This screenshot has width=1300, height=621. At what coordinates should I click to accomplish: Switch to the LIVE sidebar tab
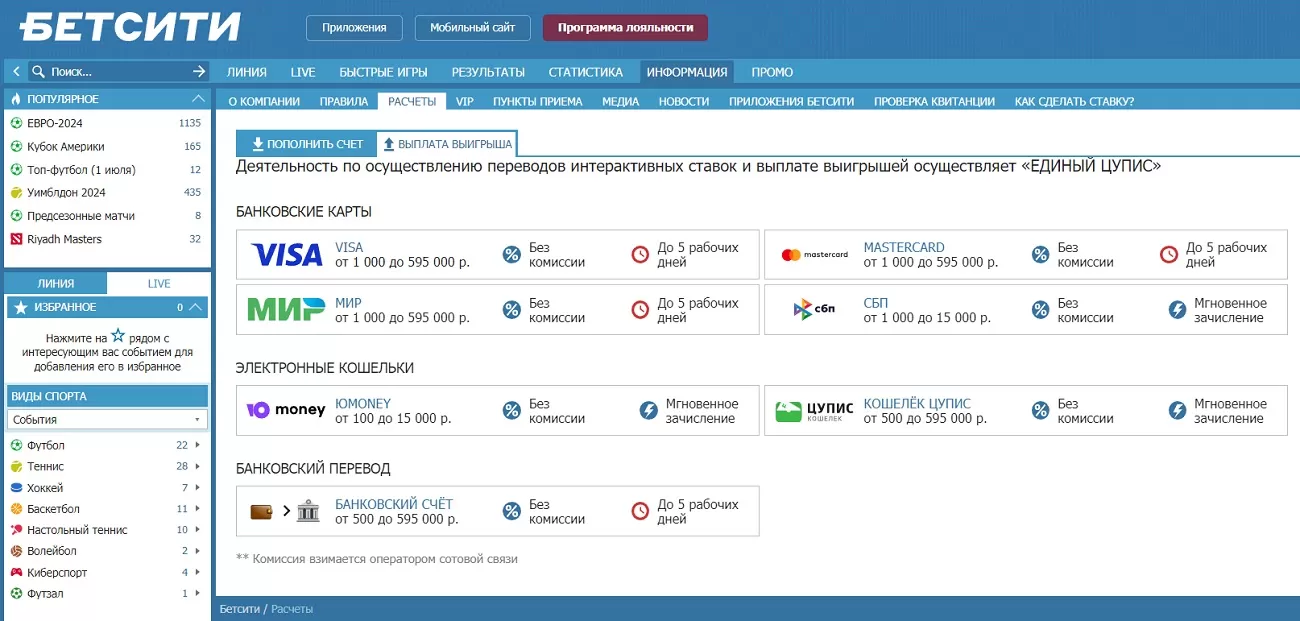point(159,283)
